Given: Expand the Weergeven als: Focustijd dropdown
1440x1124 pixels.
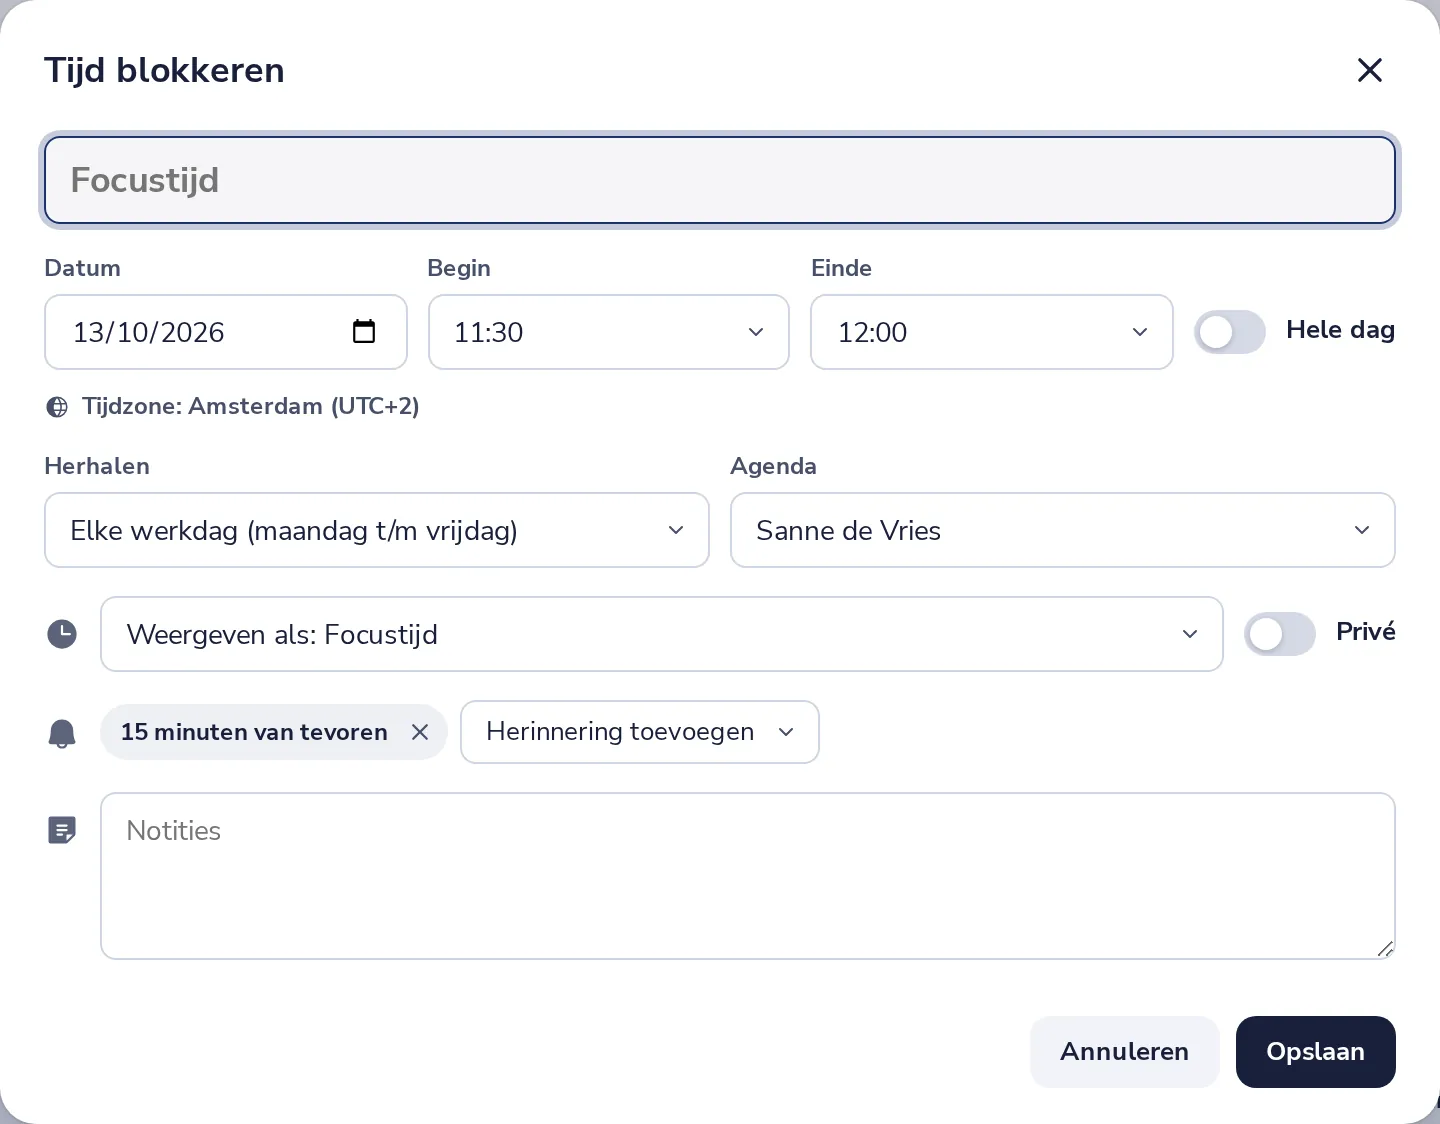Looking at the screenshot, I should [662, 634].
